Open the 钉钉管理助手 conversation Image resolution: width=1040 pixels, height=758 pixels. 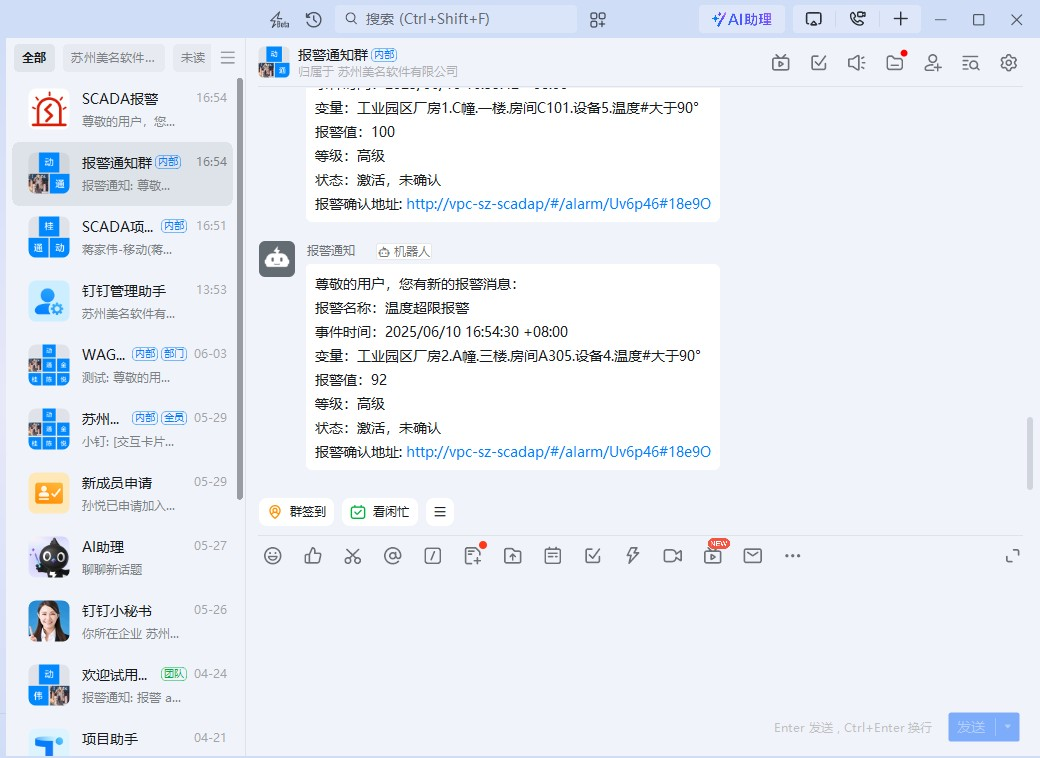point(123,302)
